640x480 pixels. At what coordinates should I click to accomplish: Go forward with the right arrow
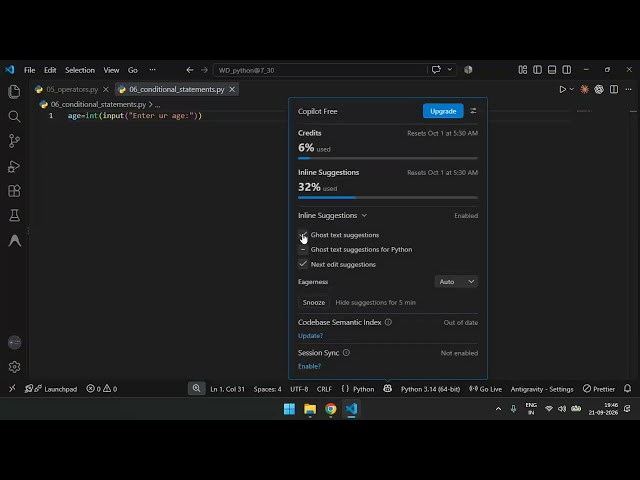204,70
